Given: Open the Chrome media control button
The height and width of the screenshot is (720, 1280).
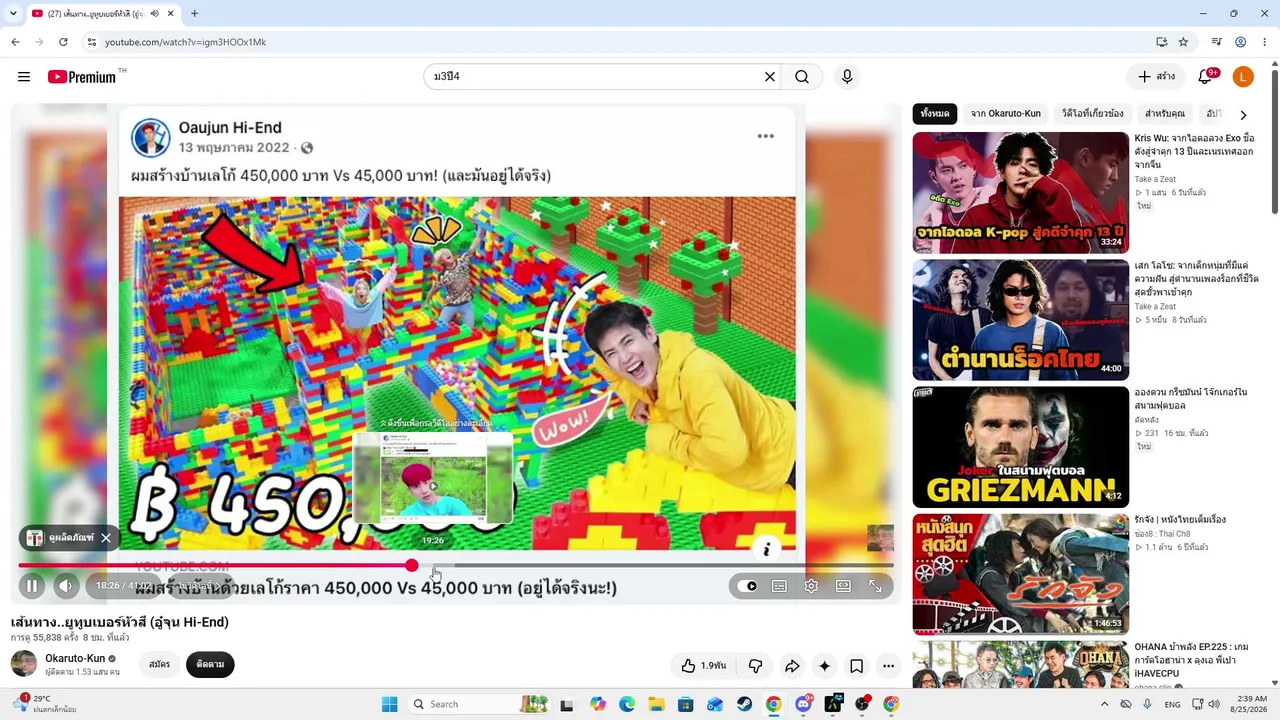Looking at the screenshot, I should (x=1217, y=42).
